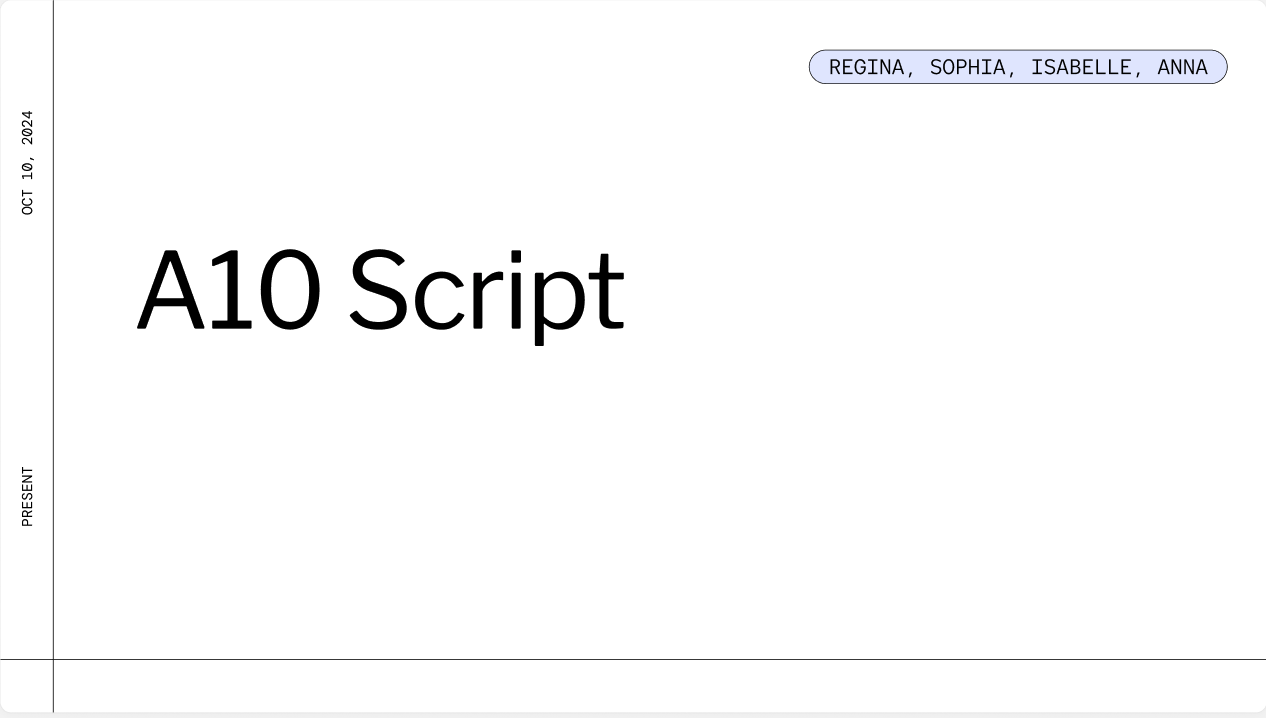Click the name "SOPHIA" inside the badge
1266x718 pixels.
[969, 67]
